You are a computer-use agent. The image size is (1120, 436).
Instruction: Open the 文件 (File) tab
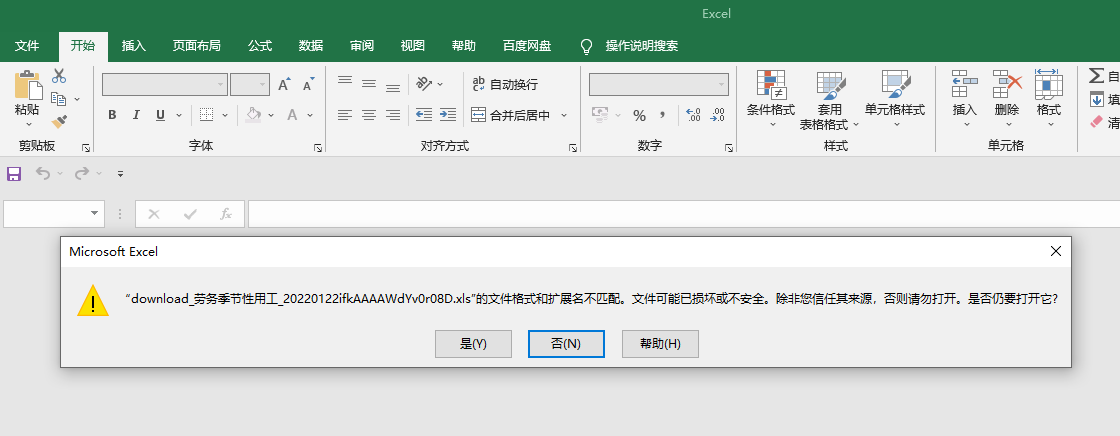point(27,46)
